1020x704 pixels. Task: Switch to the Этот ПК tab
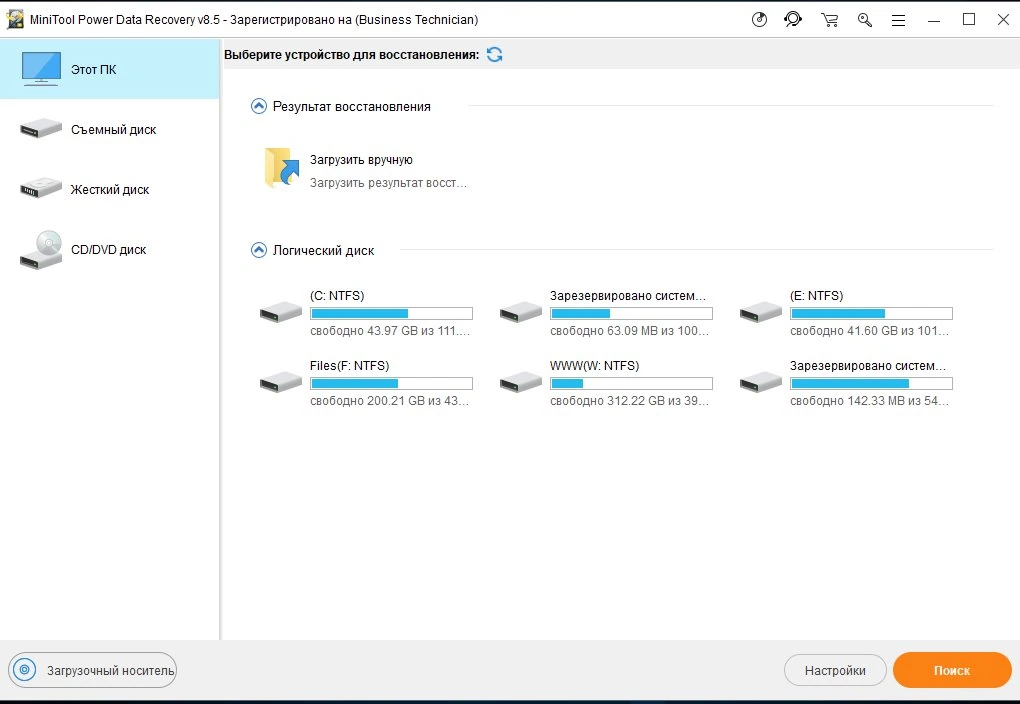(109, 69)
